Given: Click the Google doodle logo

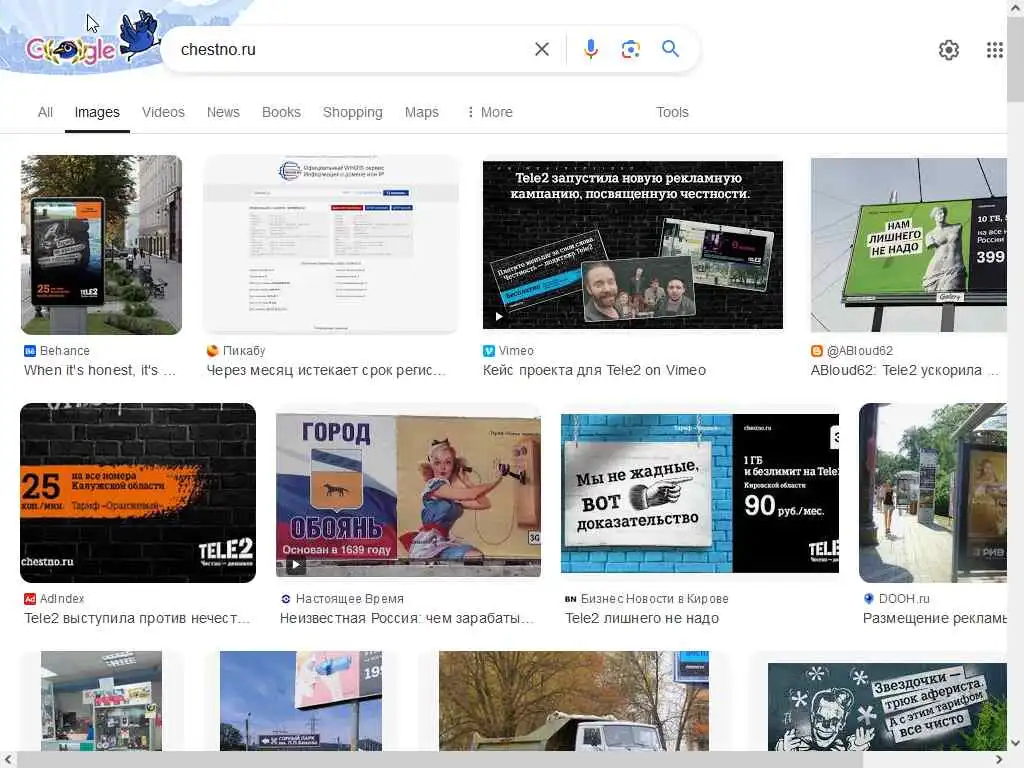Looking at the screenshot, I should pyautogui.click(x=91, y=40).
